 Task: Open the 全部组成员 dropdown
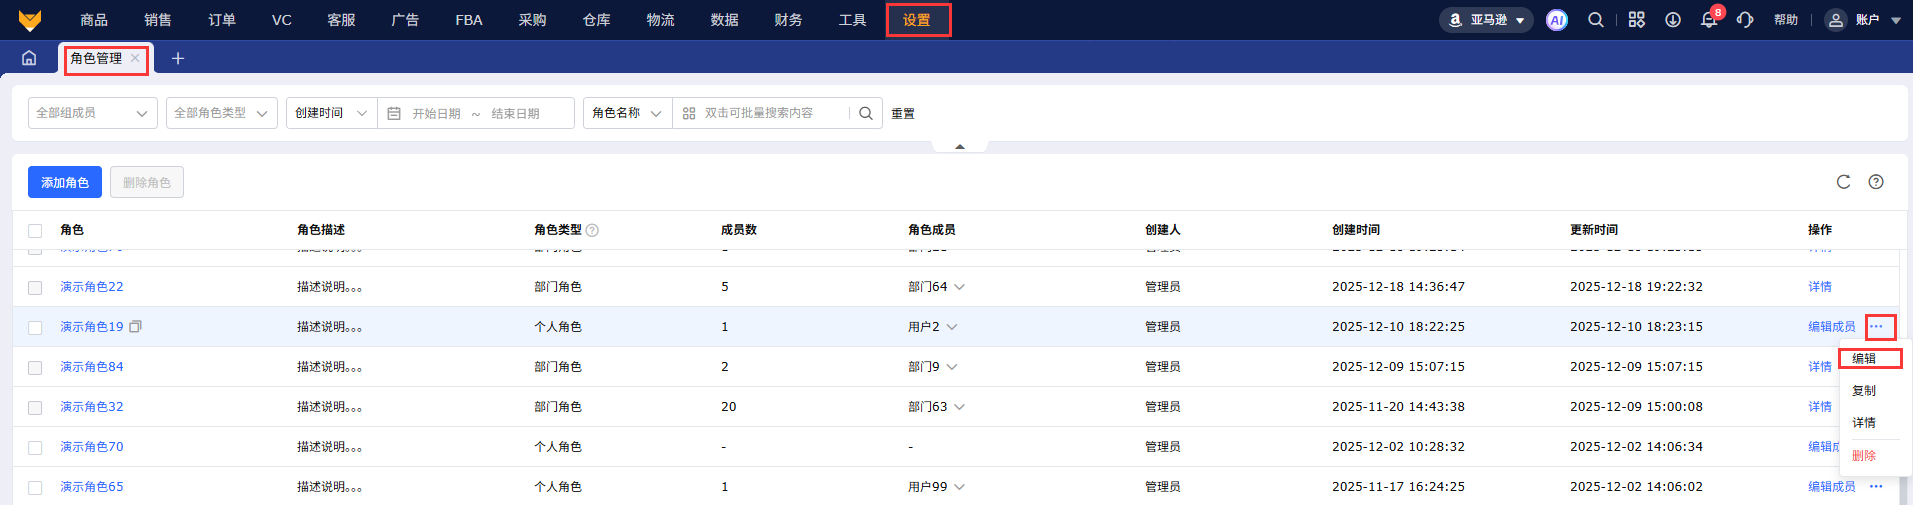[93, 113]
